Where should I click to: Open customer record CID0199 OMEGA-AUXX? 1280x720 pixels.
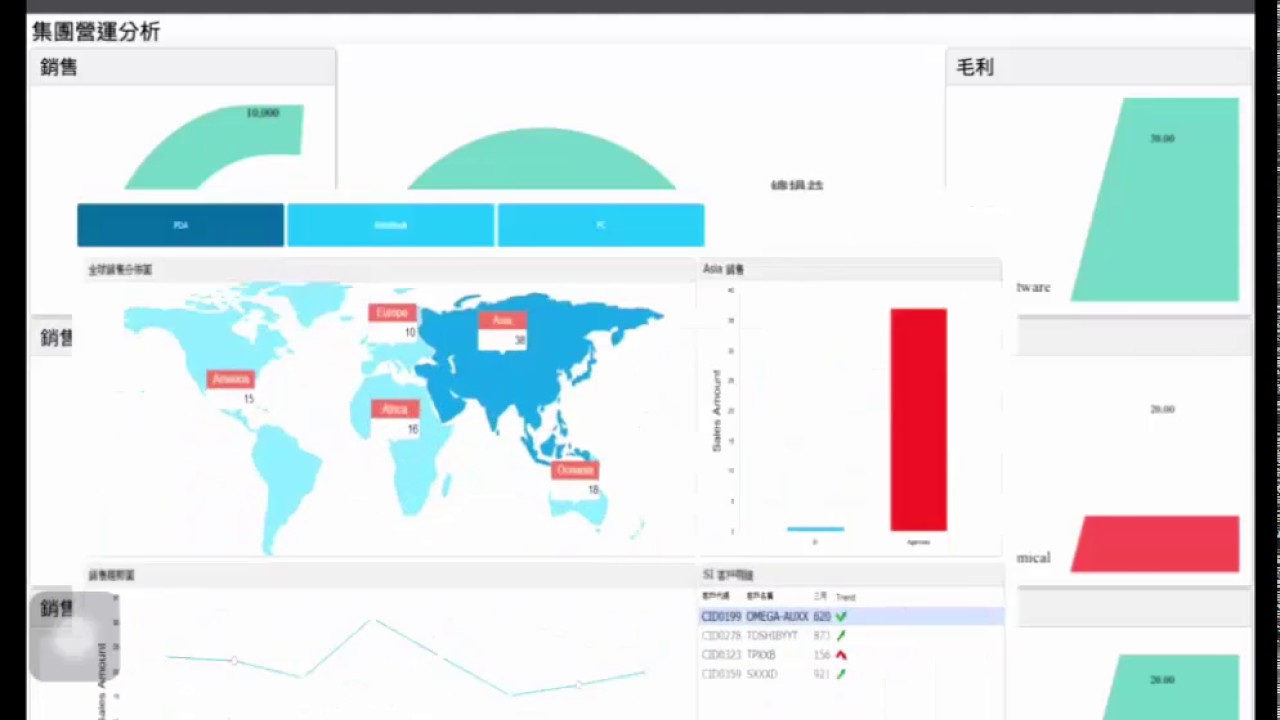(x=770, y=616)
